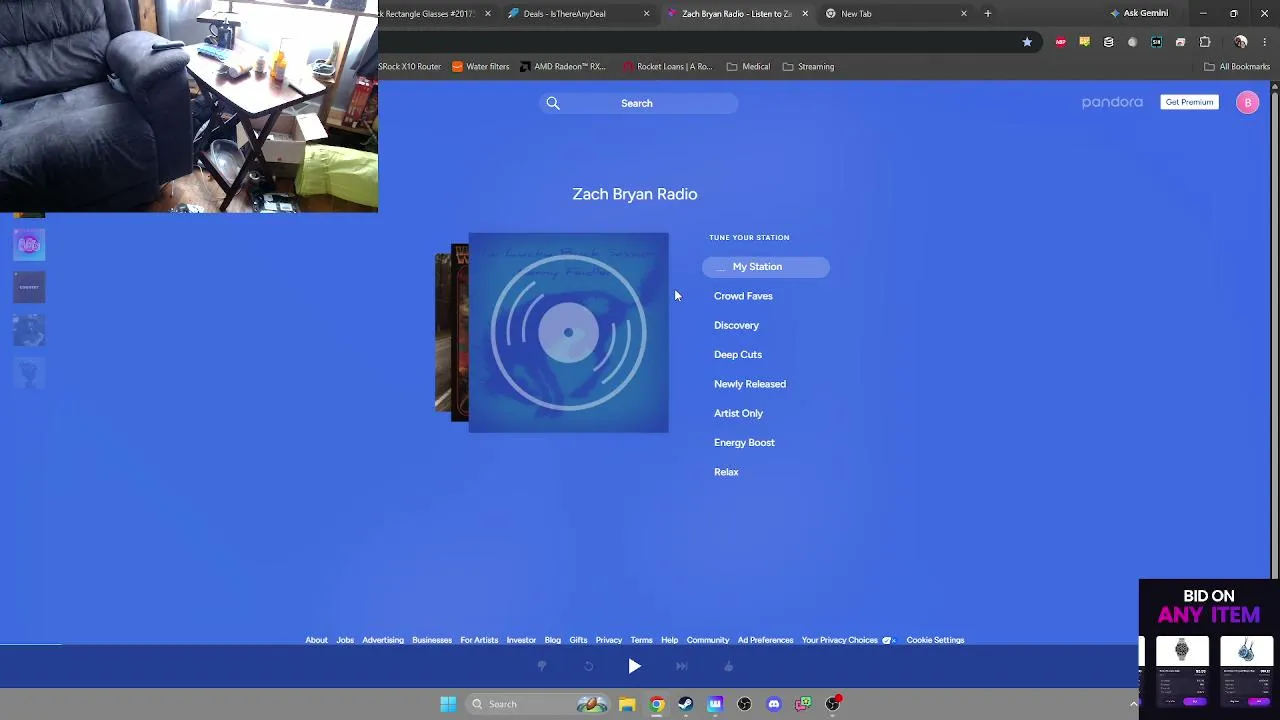Open the Blog footer link

point(553,640)
